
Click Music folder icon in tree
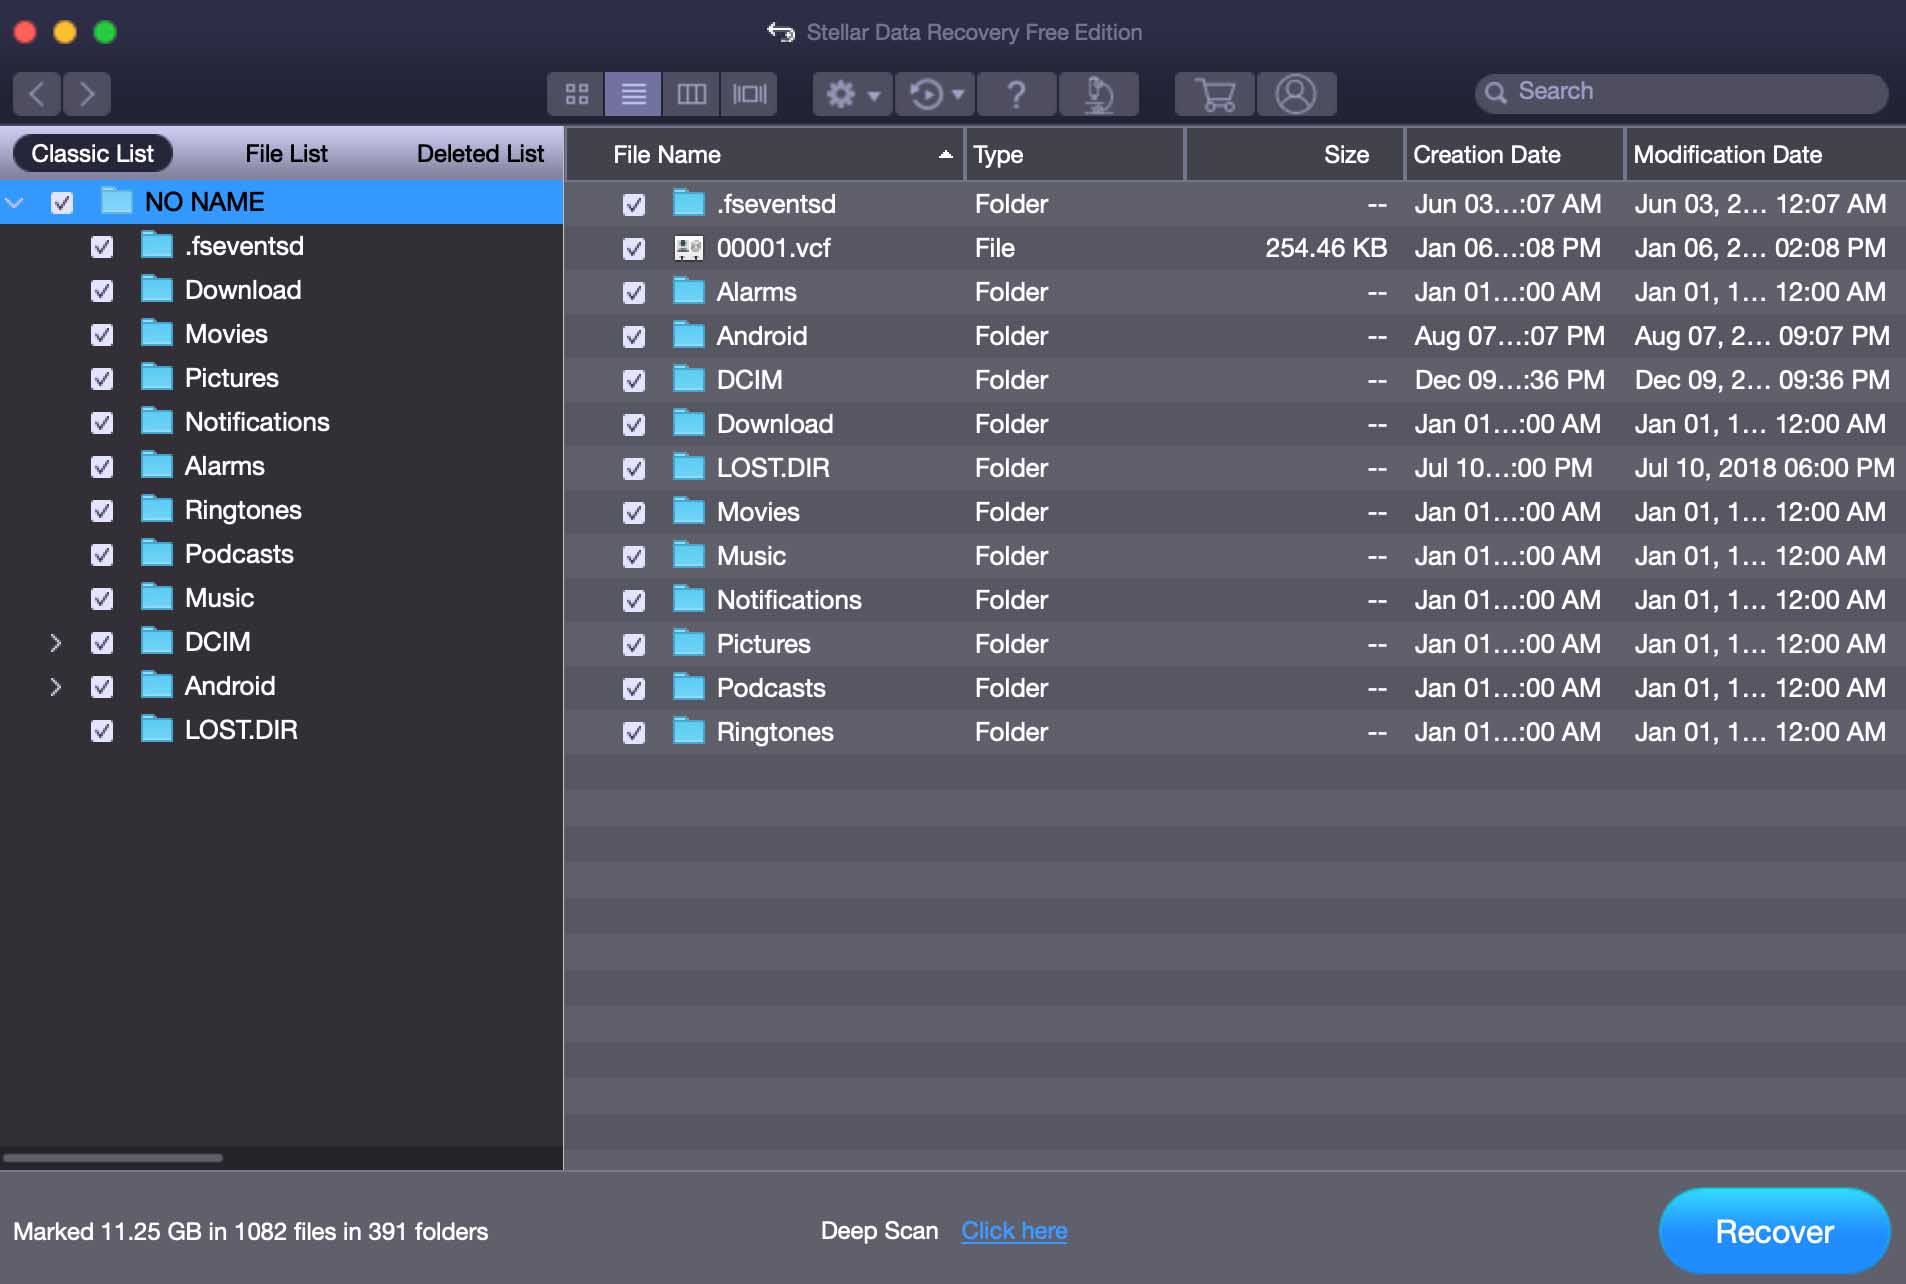click(157, 597)
